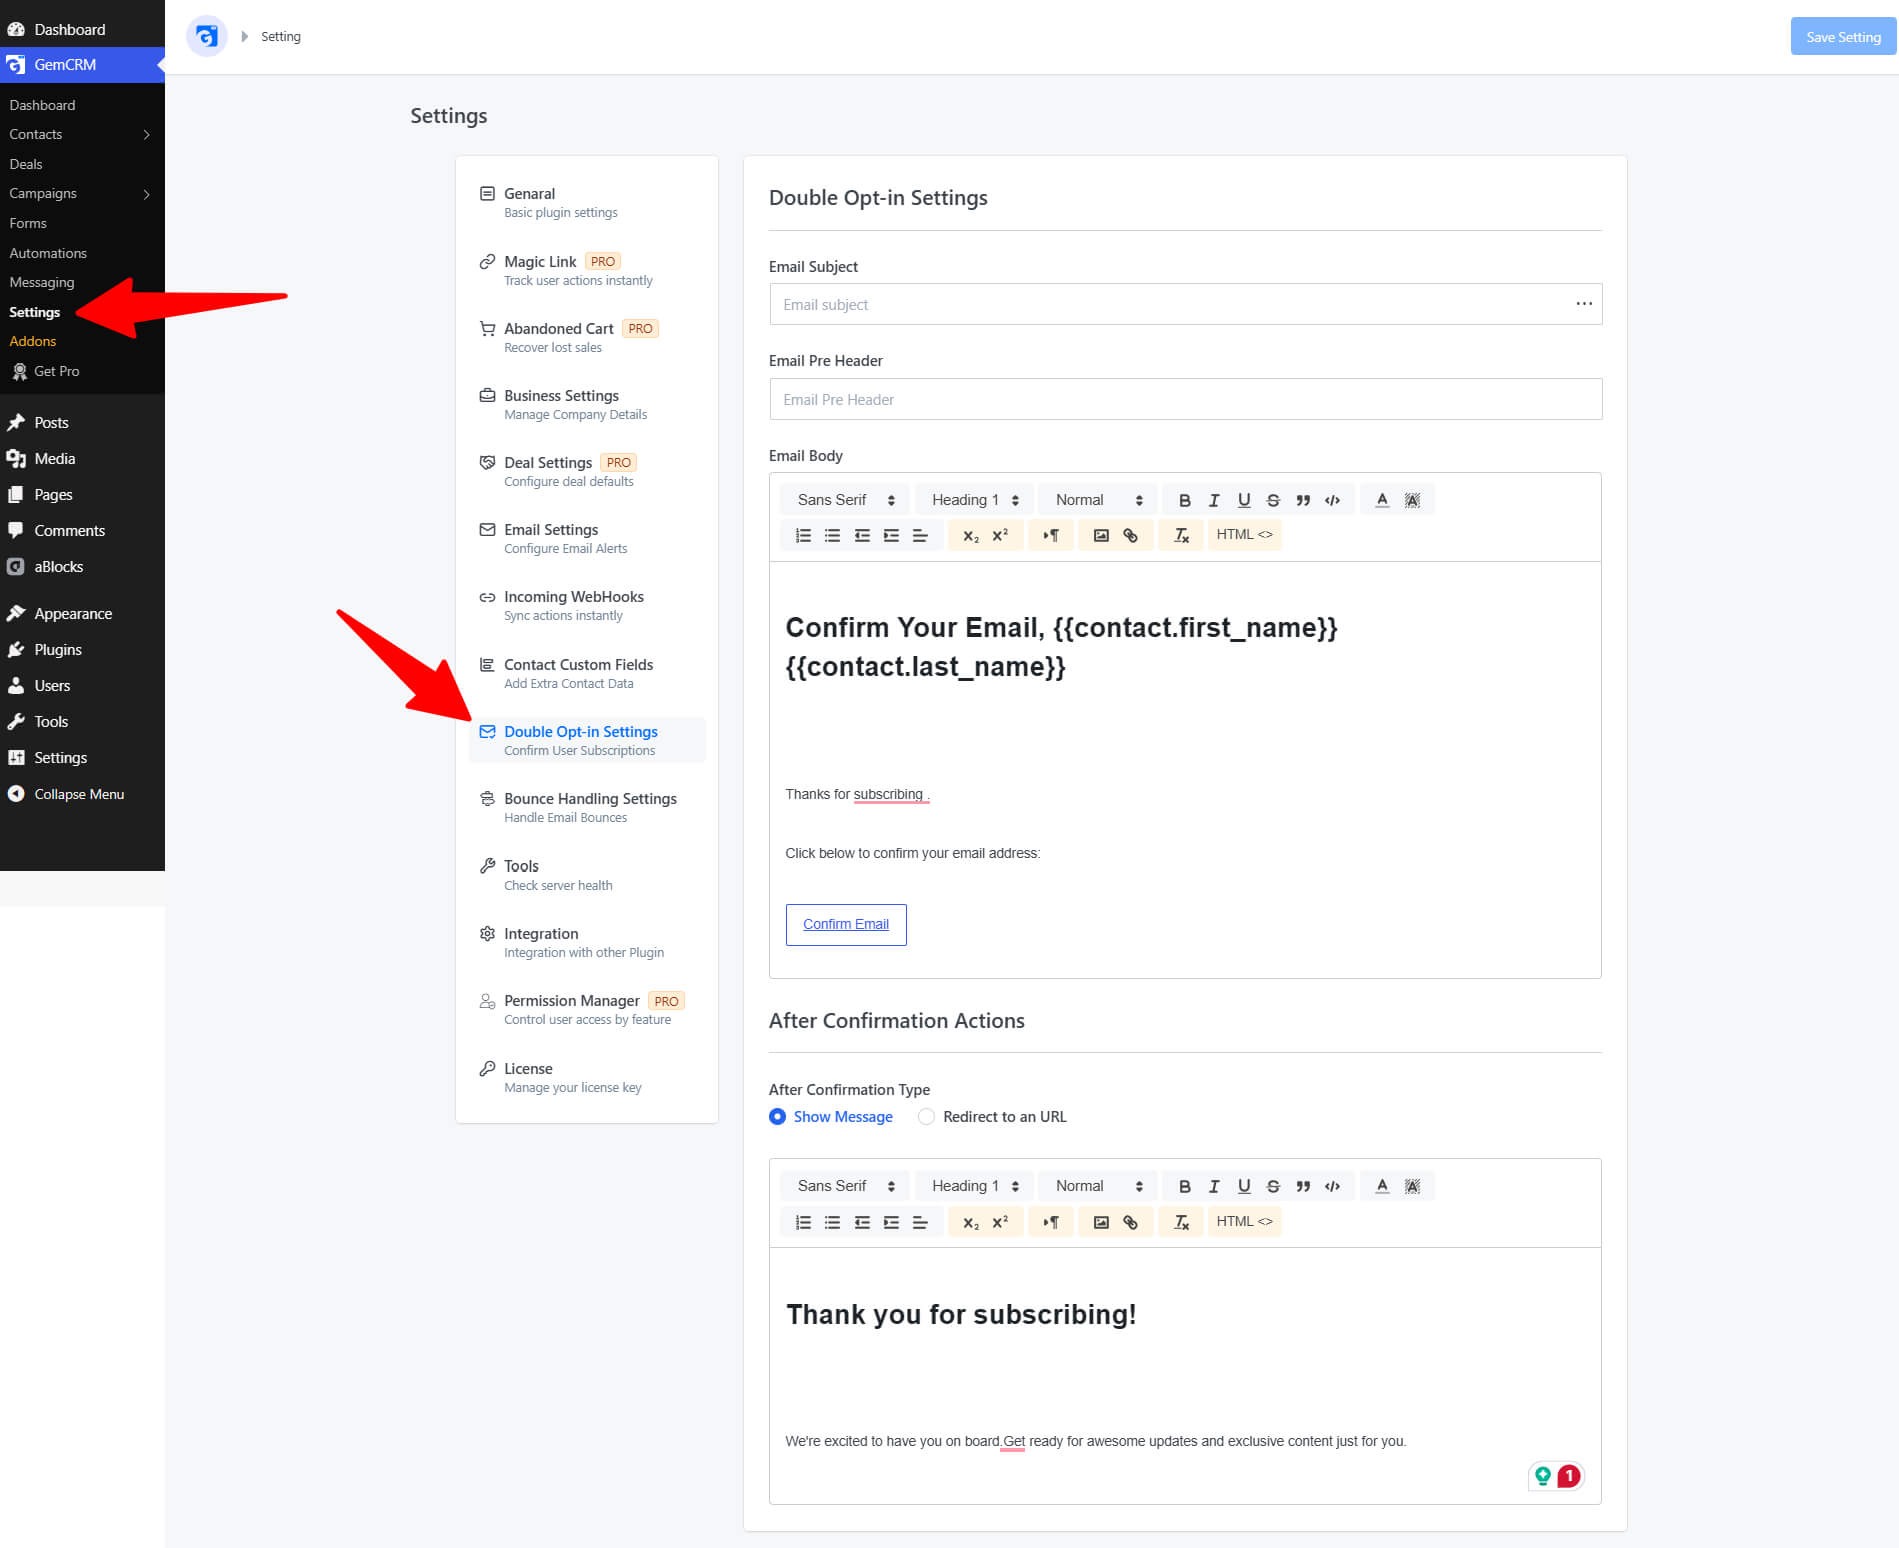Viewport: 1899px width, 1548px height.
Task: Open Automations in the GemCRM menu
Action: click(x=48, y=253)
